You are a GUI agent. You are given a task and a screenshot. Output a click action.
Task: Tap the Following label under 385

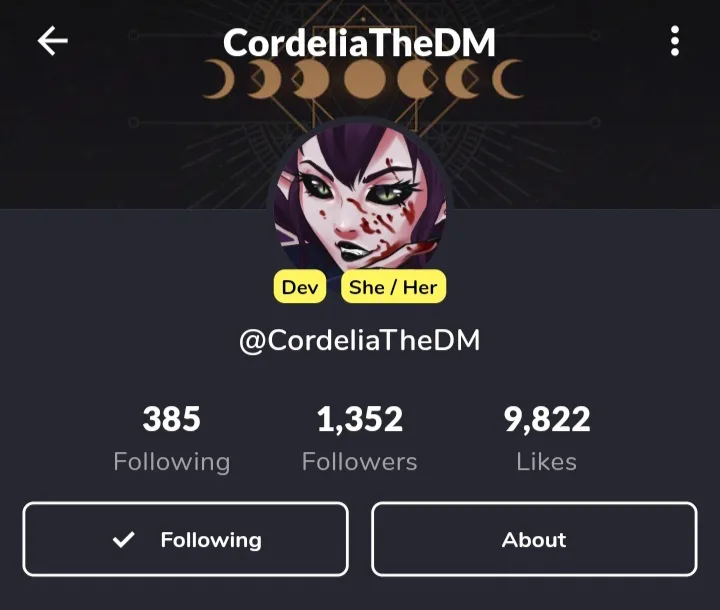(x=172, y=462)
